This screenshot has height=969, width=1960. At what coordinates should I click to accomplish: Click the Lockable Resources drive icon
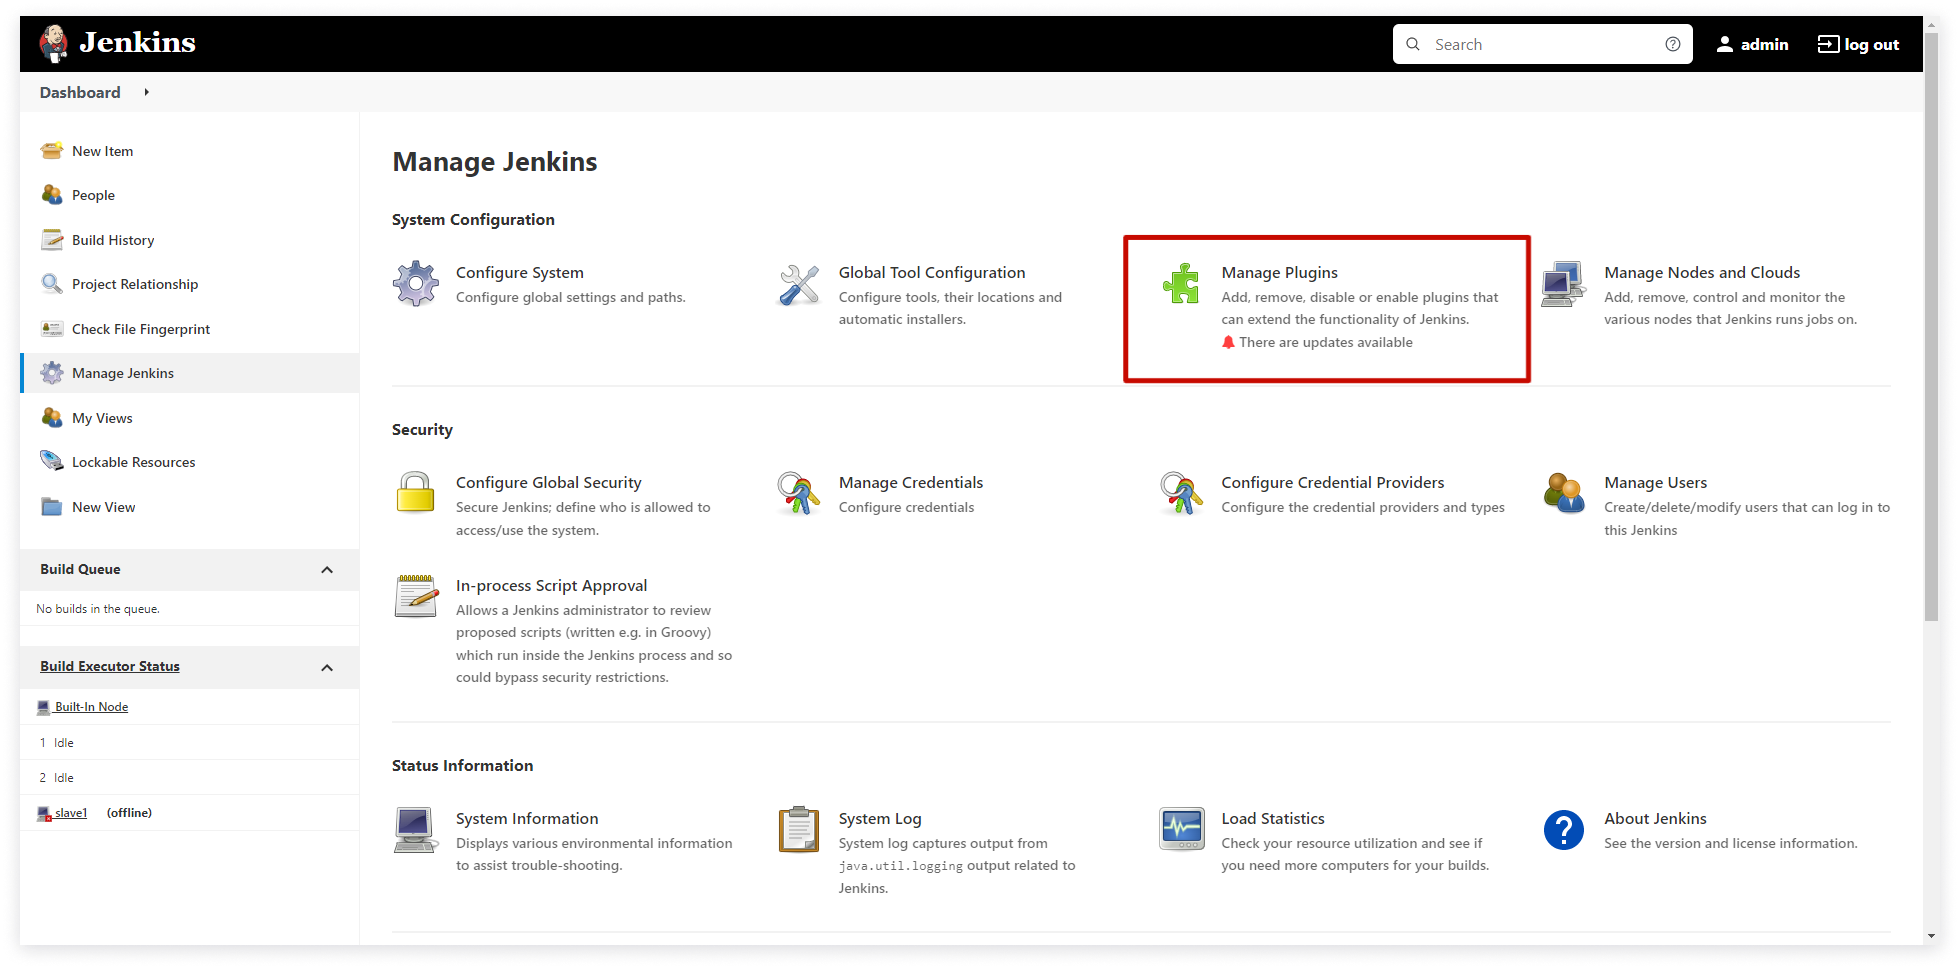tap(51, 462)
